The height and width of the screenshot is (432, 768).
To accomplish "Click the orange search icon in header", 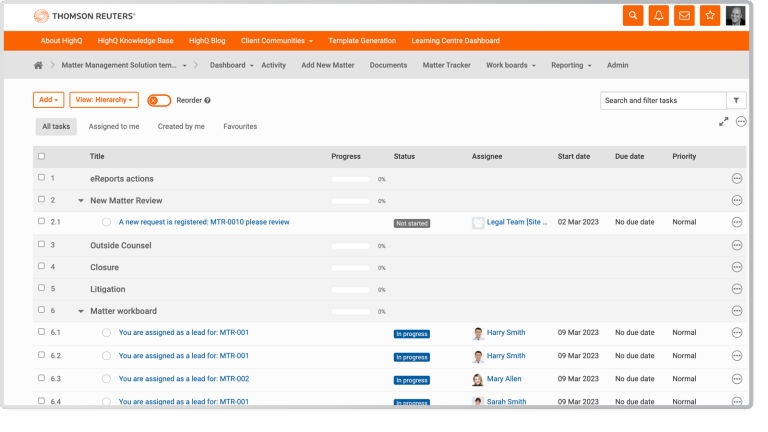I will click(633, 16).
